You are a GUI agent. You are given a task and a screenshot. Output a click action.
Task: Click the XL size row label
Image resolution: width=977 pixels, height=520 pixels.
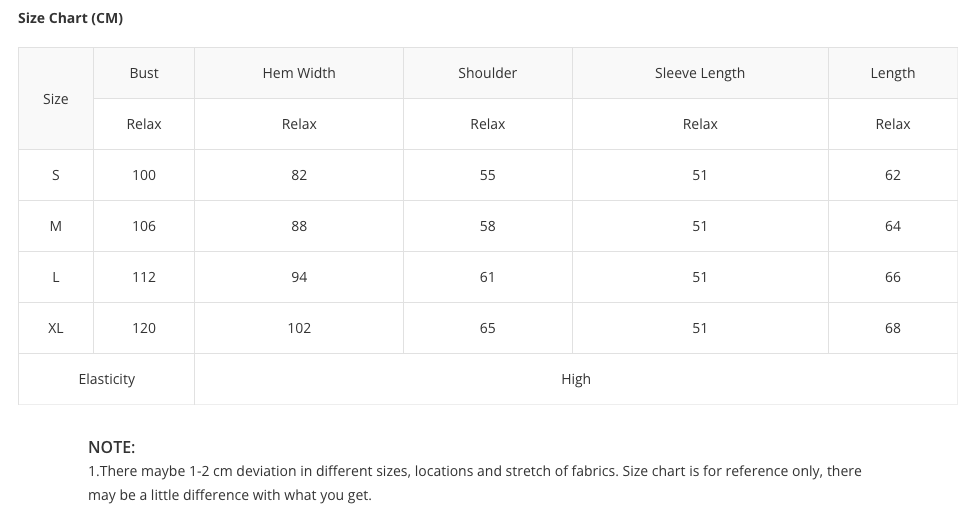click(56, 328)
